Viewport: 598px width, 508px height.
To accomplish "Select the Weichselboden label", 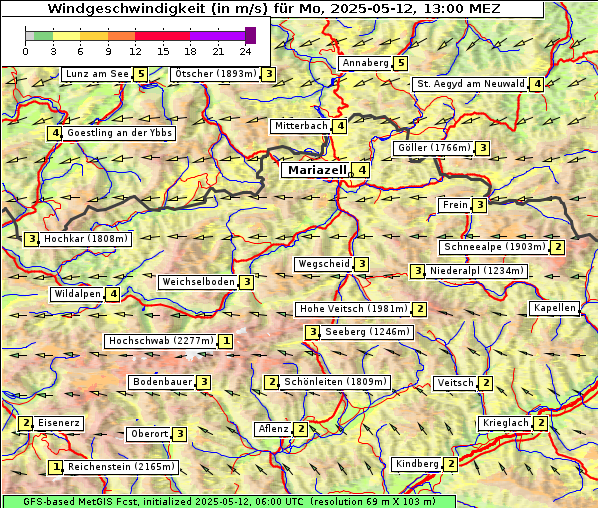I will tap(198, 282).
